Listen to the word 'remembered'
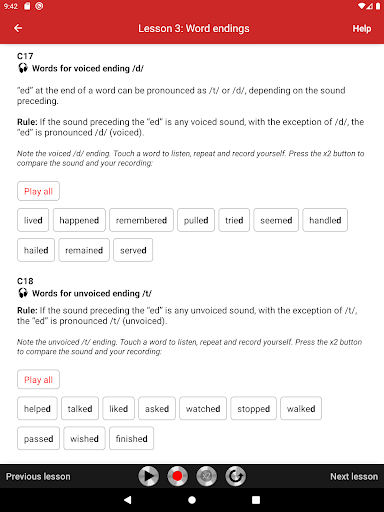The height and width of the screenshot is (512, 384). click(x=141, y=220)
